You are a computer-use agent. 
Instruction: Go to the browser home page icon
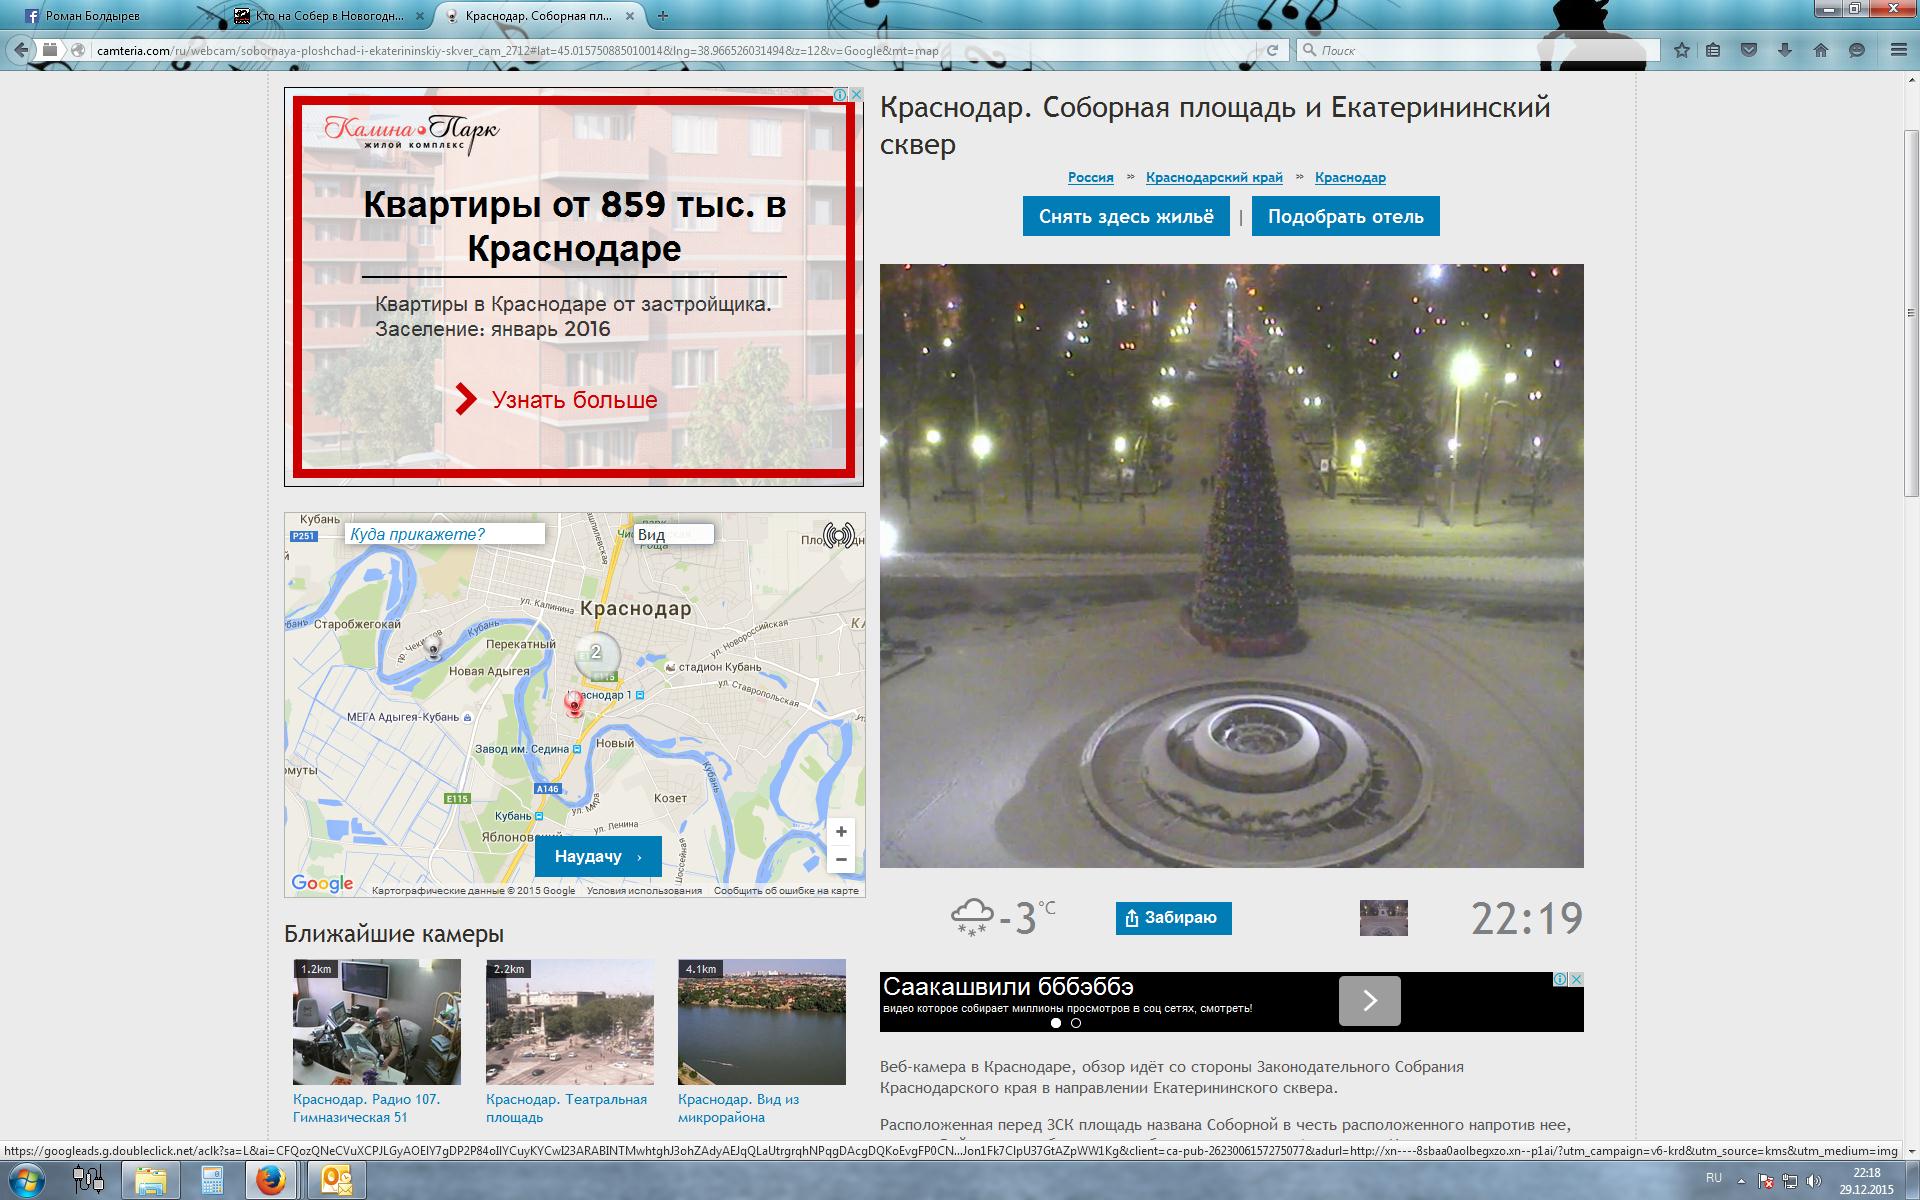(1821, 50)
